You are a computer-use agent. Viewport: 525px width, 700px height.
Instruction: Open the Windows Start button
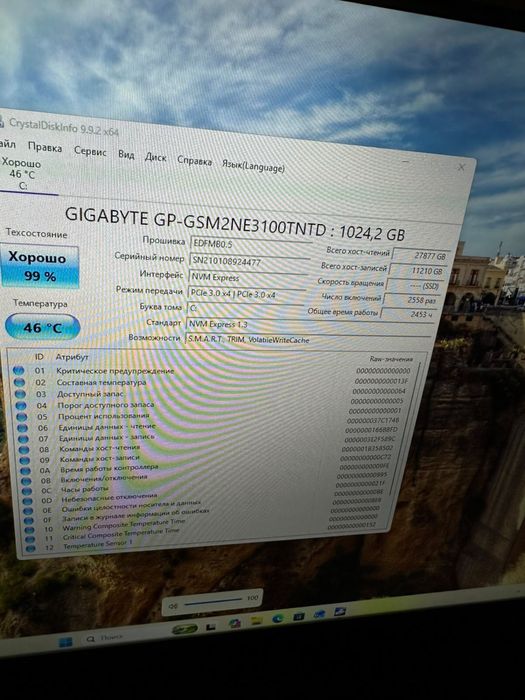tap(65, 642)
